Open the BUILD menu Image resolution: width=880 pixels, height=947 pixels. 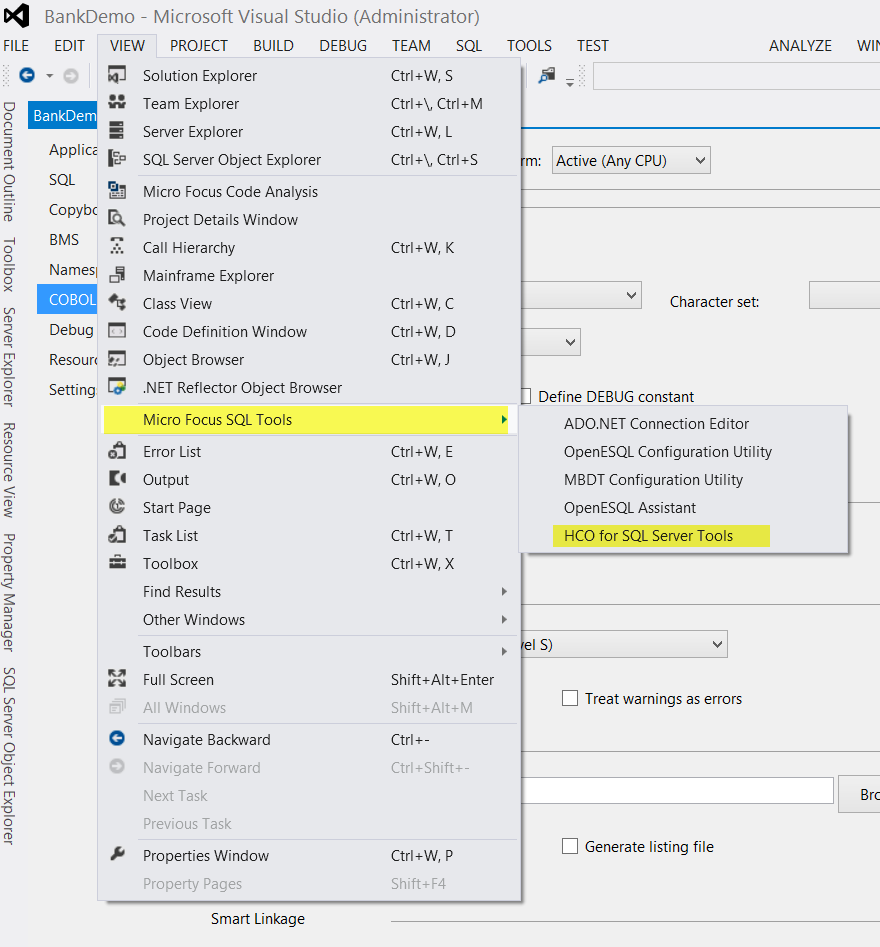pyautogui.click(x=273, y=46)
